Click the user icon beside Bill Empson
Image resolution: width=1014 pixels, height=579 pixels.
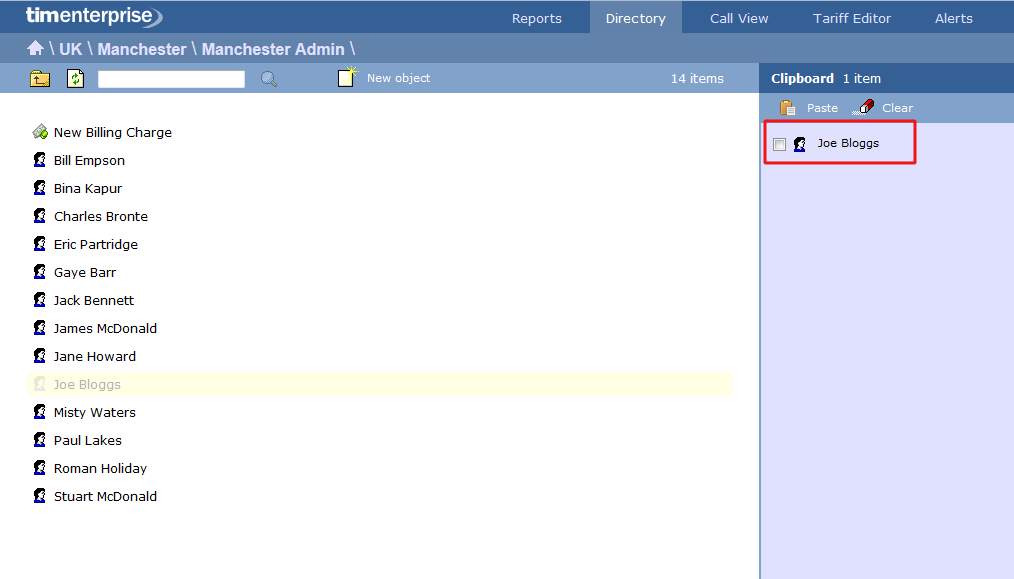(x=41, y=160)
